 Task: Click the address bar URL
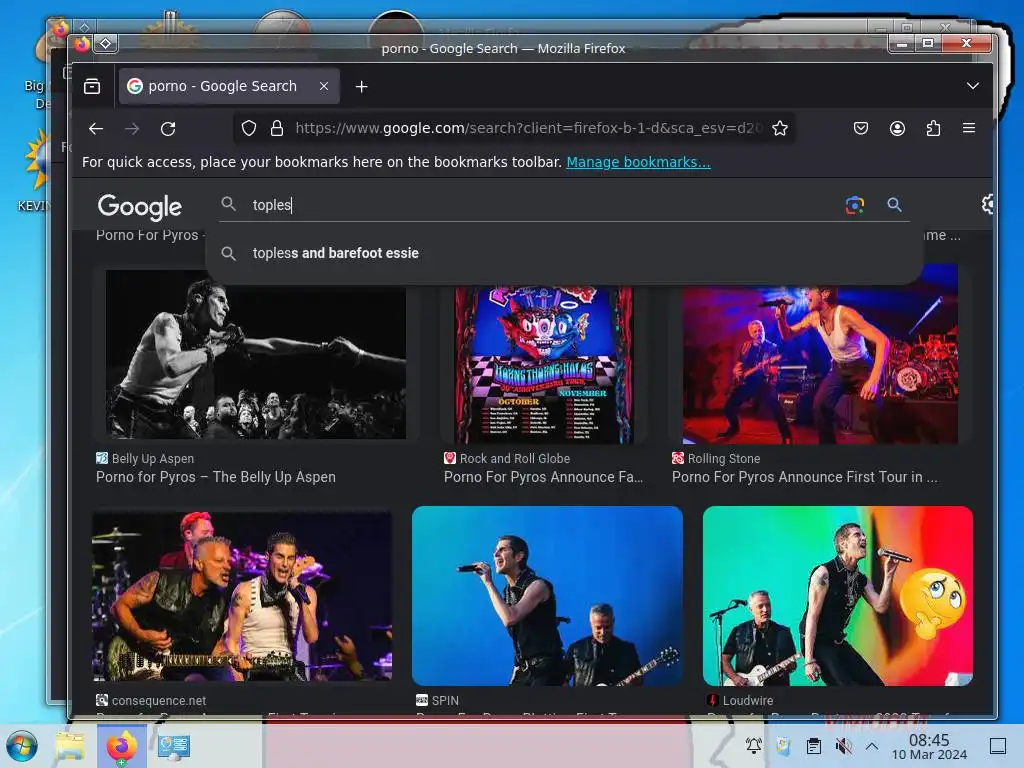(529, 128)
